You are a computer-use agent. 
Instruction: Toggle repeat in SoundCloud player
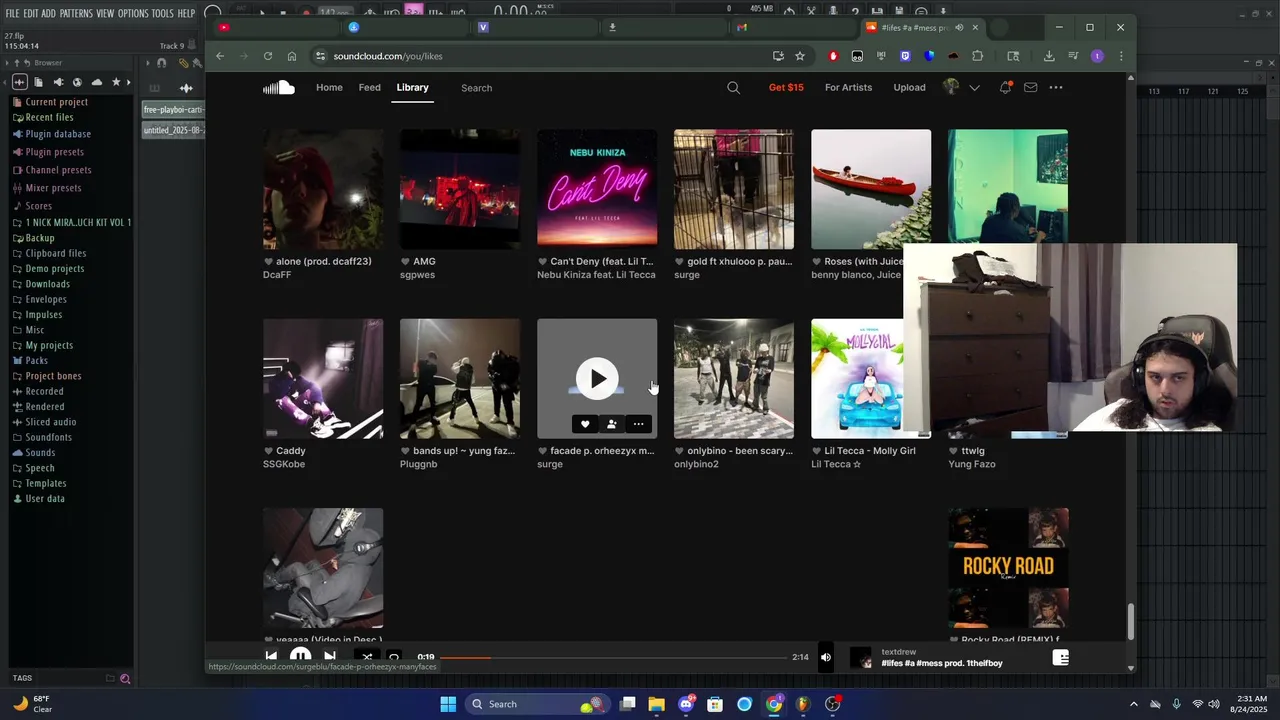393,657
